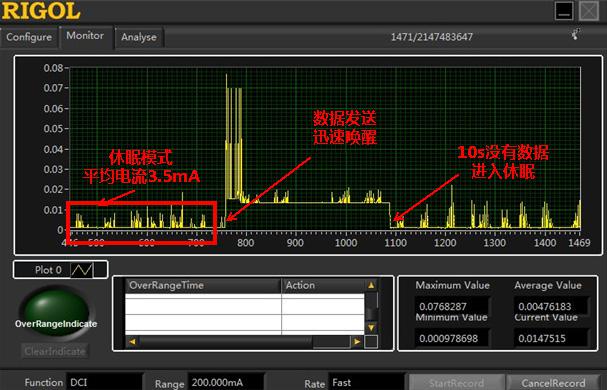Switch to the Configure tab
Viewport: 607px width, 390px height.
click(29, 37)
